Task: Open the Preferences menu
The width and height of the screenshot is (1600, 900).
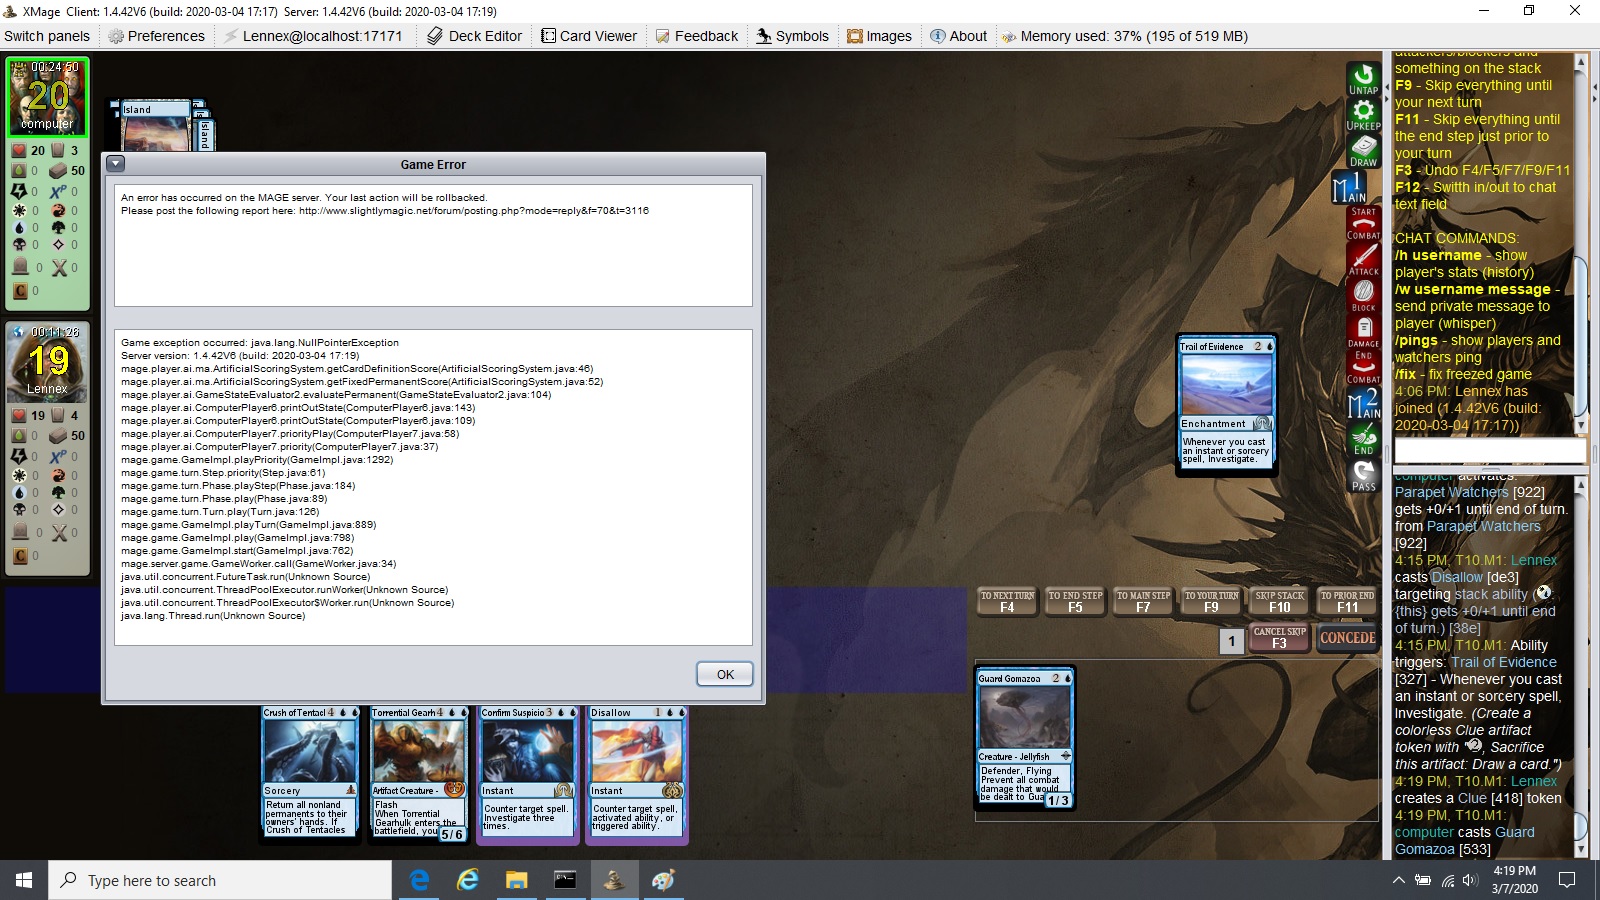Action: [156, 36]
